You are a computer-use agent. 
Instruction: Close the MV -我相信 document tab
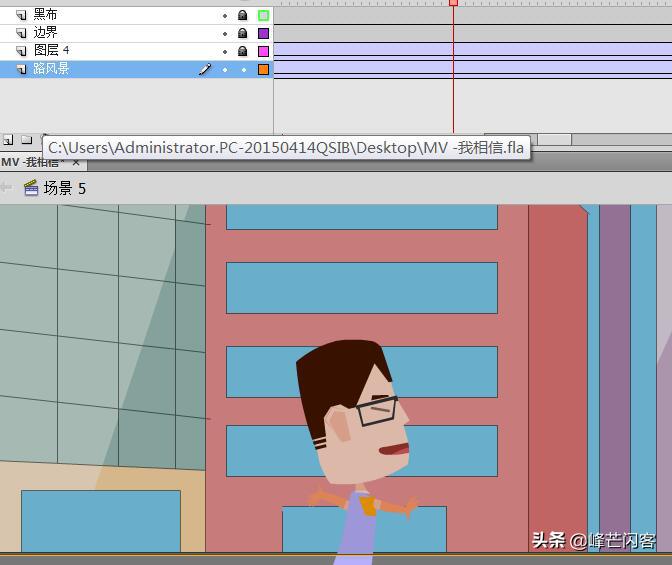tap(76, 162)
